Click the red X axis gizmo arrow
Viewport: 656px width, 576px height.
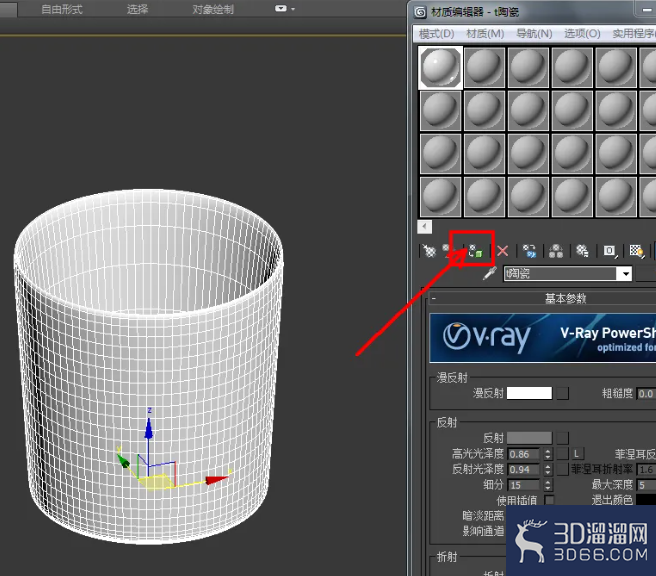click(217, 480)
